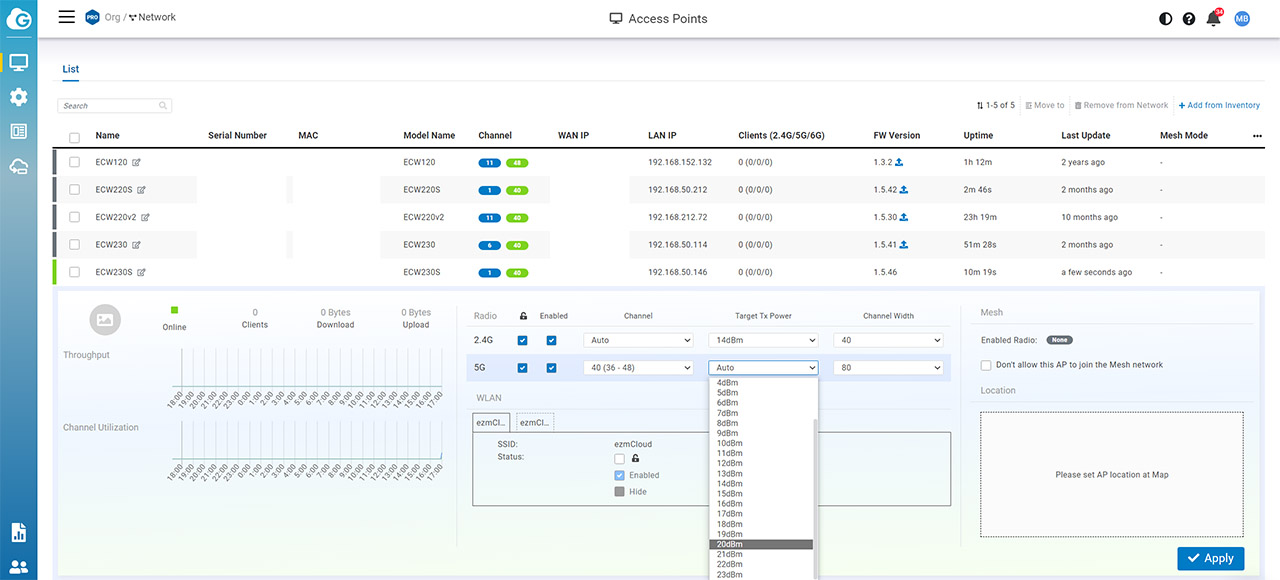Viewport: 1280px width, 580px height.
Task: Click firmware upgrade icon beside version 1.5.42
Action: [x=904, y=190]
